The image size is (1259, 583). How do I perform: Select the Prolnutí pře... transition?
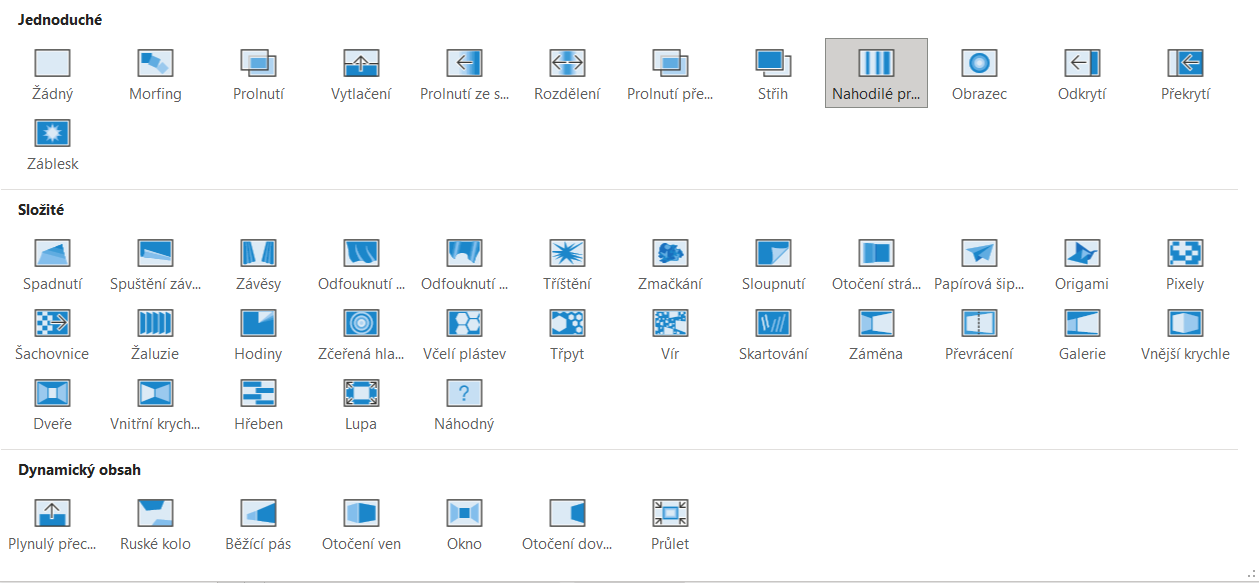(x=670, y=73)
